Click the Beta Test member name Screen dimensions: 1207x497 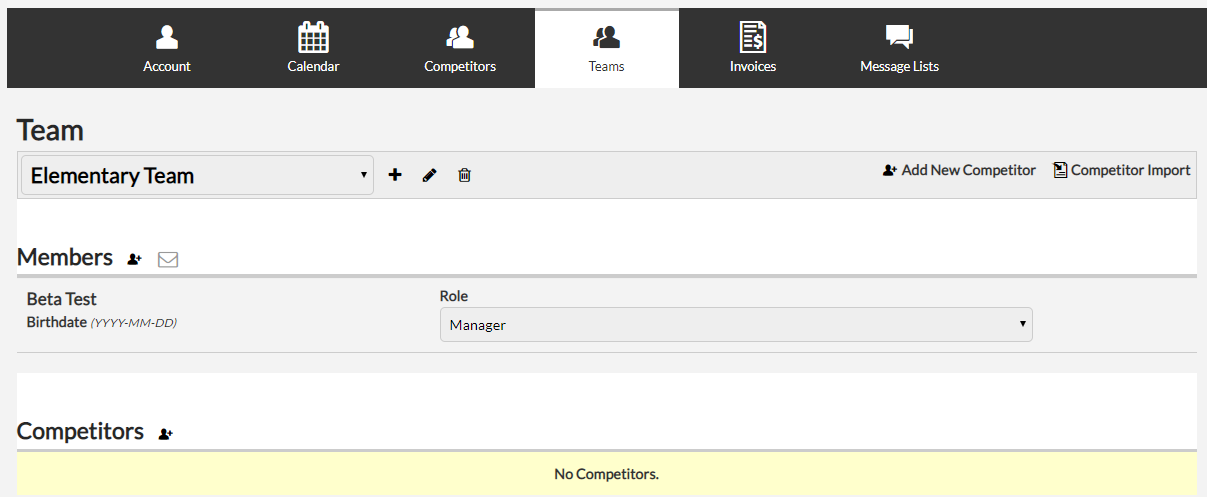tap(62, 299)
